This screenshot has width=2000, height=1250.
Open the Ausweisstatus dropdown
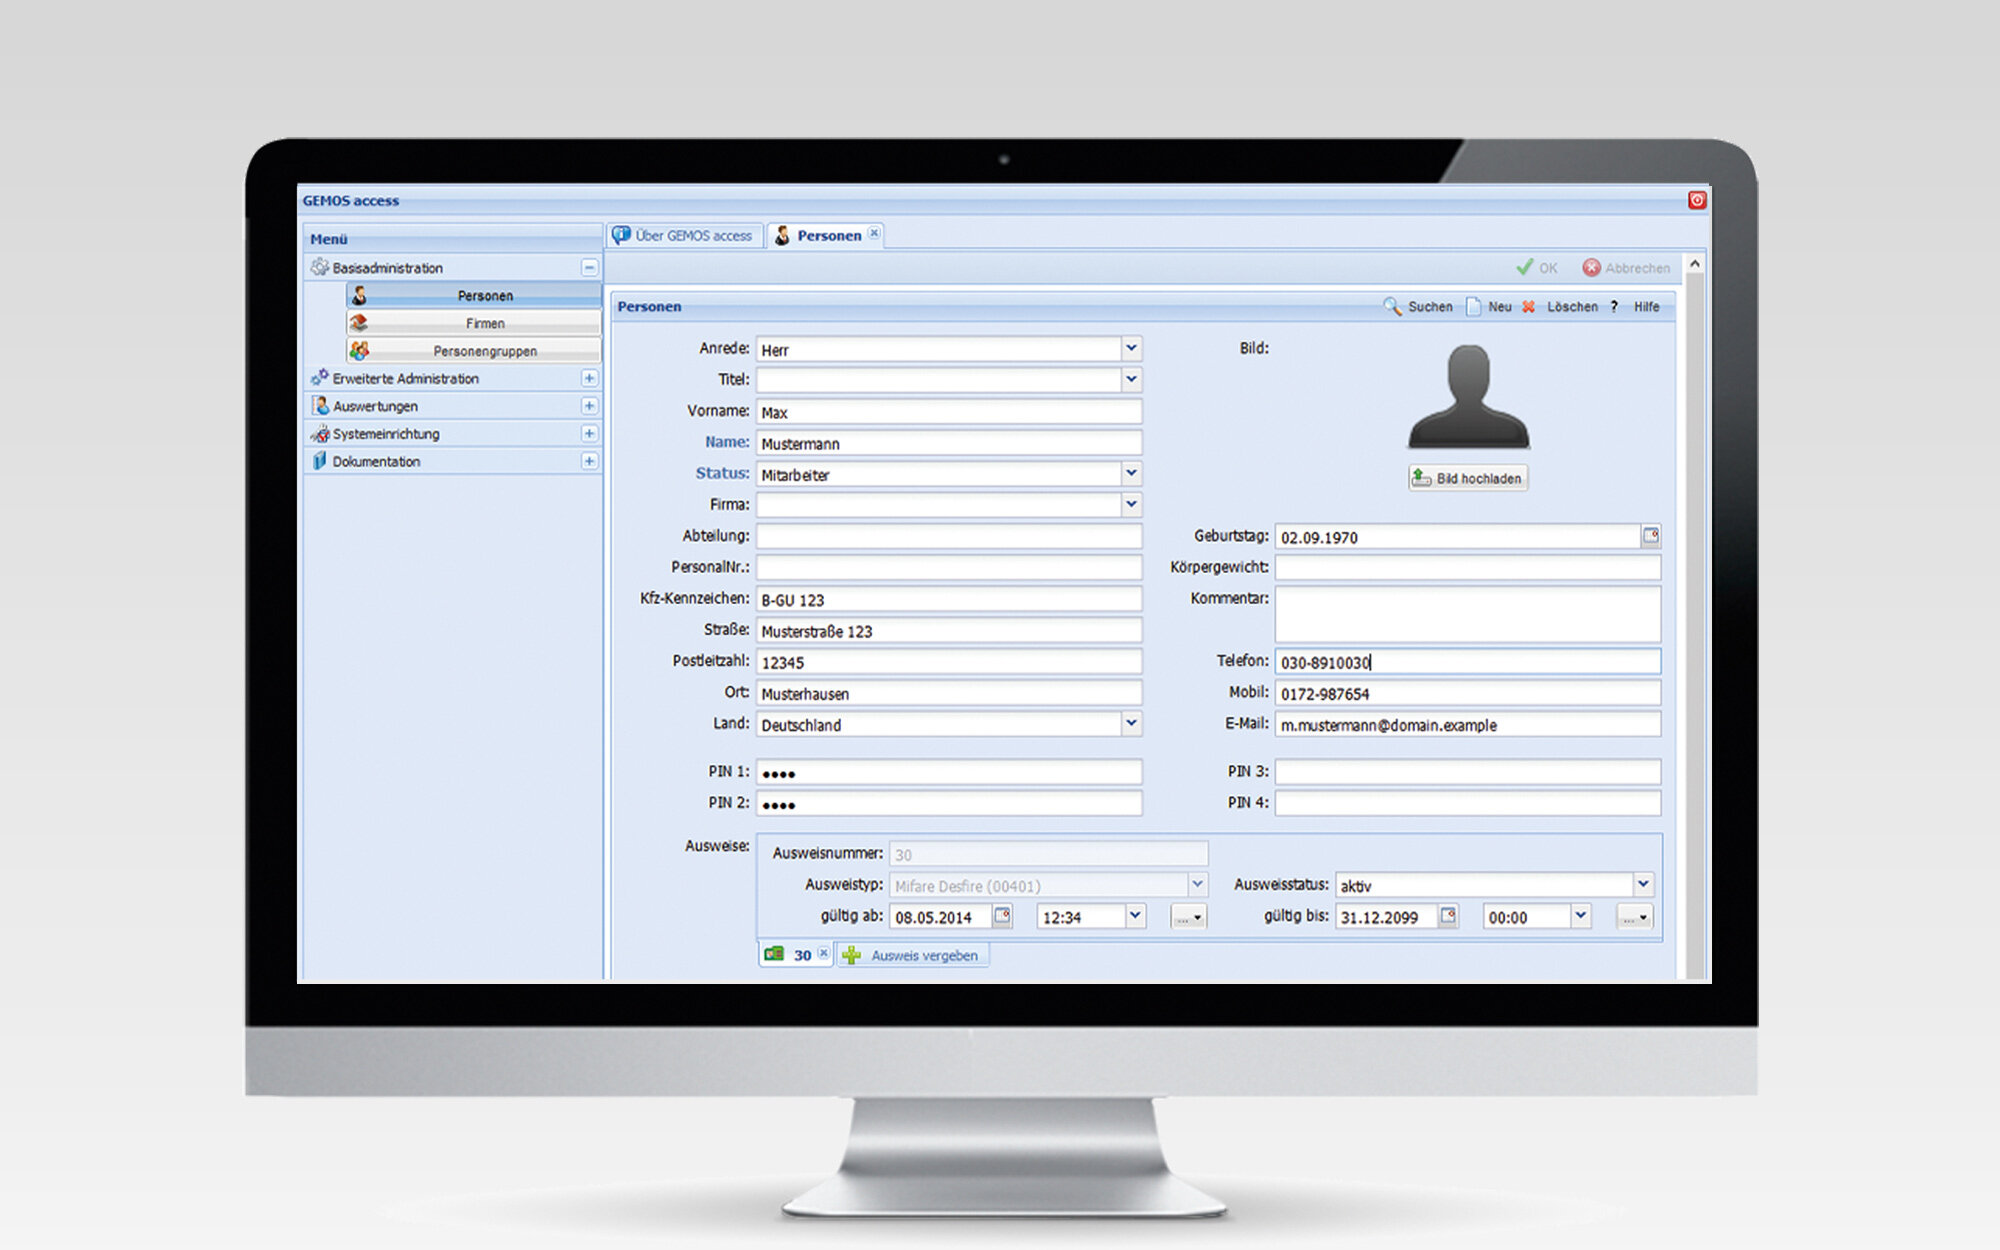[1642, 884]
